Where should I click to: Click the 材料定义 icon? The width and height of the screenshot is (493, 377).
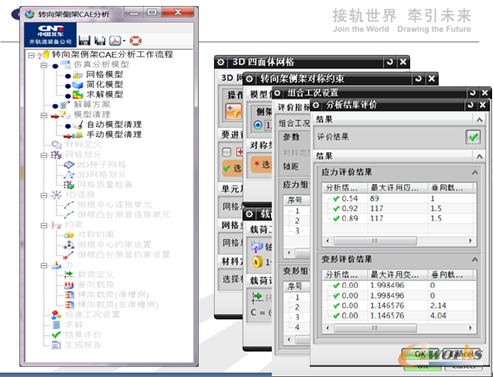pos(56,145)
